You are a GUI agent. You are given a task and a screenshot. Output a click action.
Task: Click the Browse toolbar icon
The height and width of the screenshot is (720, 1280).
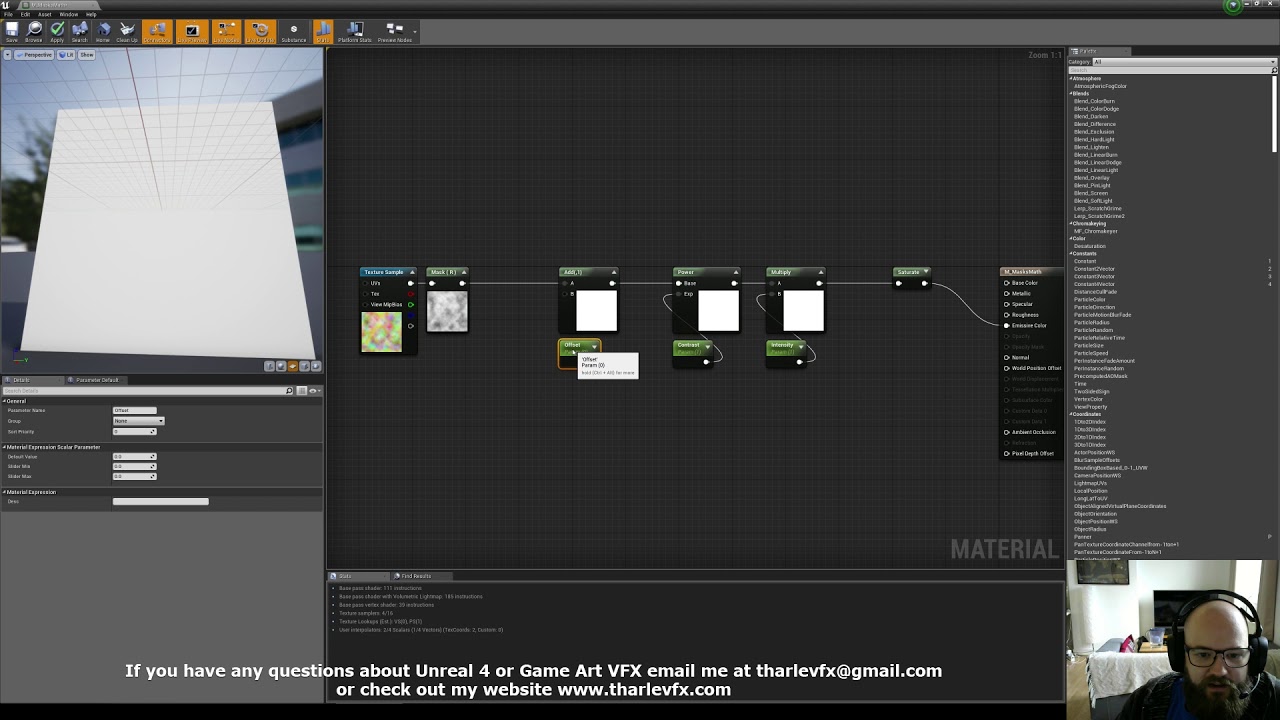pyautogui.click(x=34, y=32)
